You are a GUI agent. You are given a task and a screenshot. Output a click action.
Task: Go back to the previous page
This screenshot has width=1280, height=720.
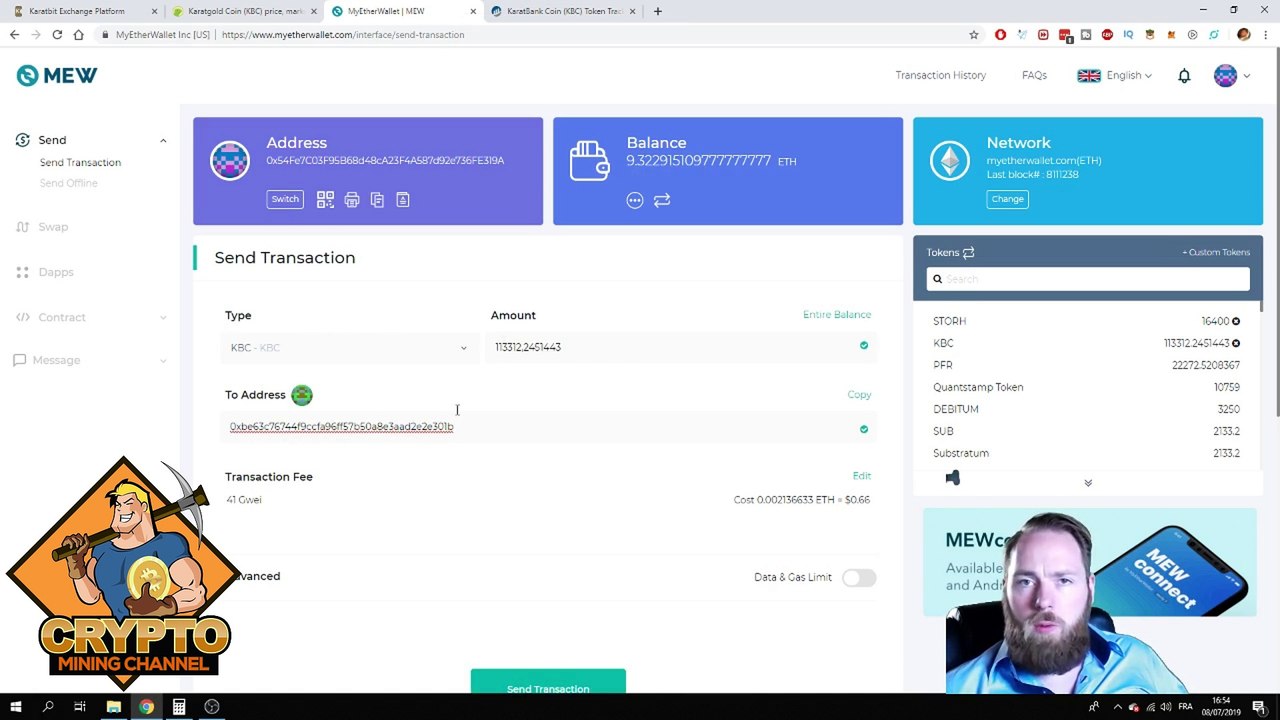tap(14, 35)
